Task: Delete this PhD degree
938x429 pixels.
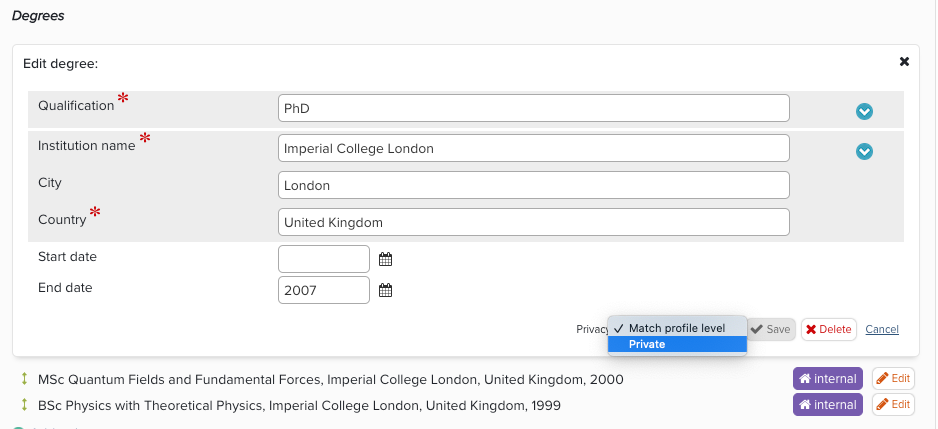Action: 828,329
